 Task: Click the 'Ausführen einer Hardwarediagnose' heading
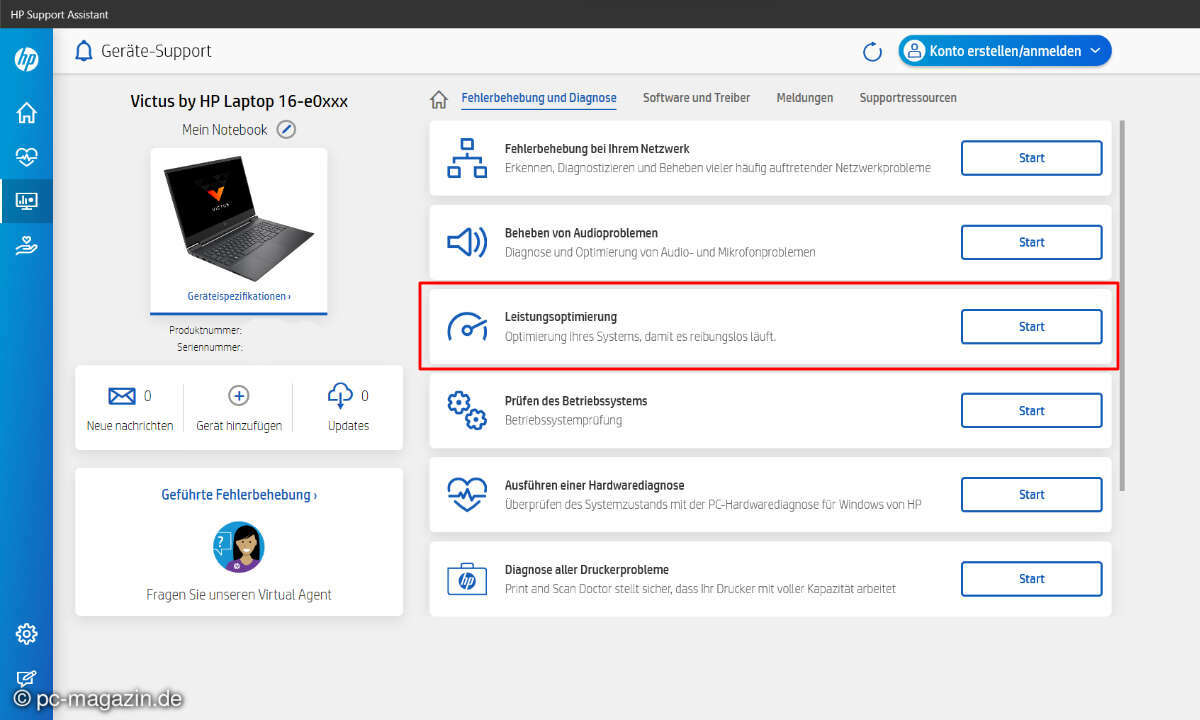point(594,486)
